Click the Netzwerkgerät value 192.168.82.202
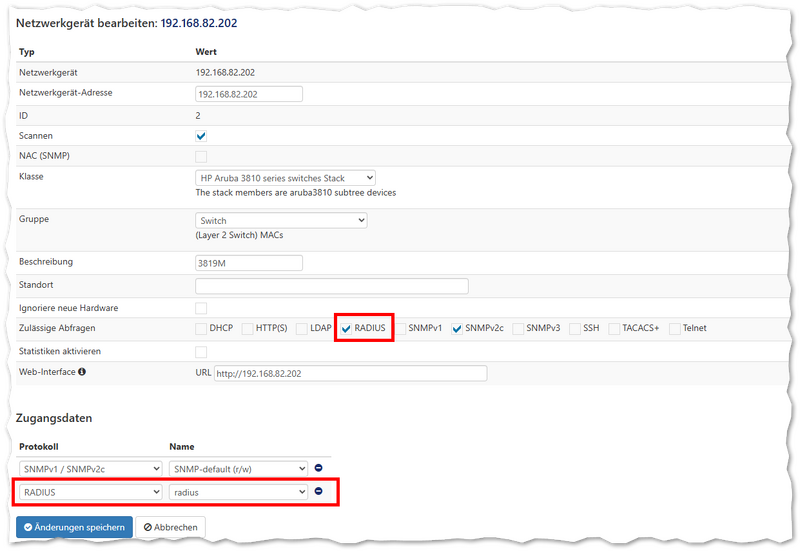800x551 pixels. 225,72
